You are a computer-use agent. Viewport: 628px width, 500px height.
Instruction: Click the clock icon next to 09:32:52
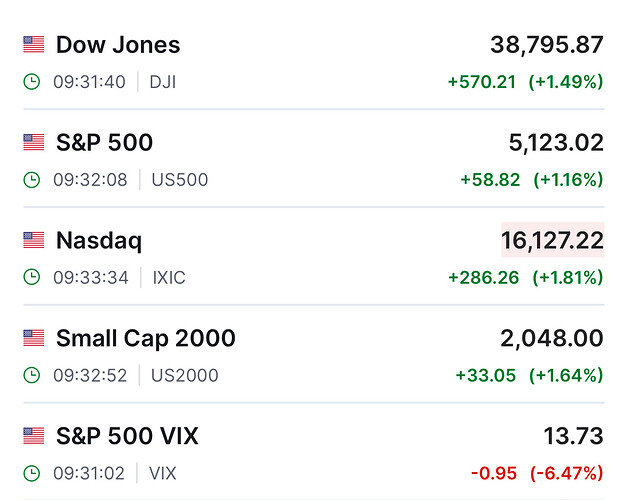coord(32,376)
